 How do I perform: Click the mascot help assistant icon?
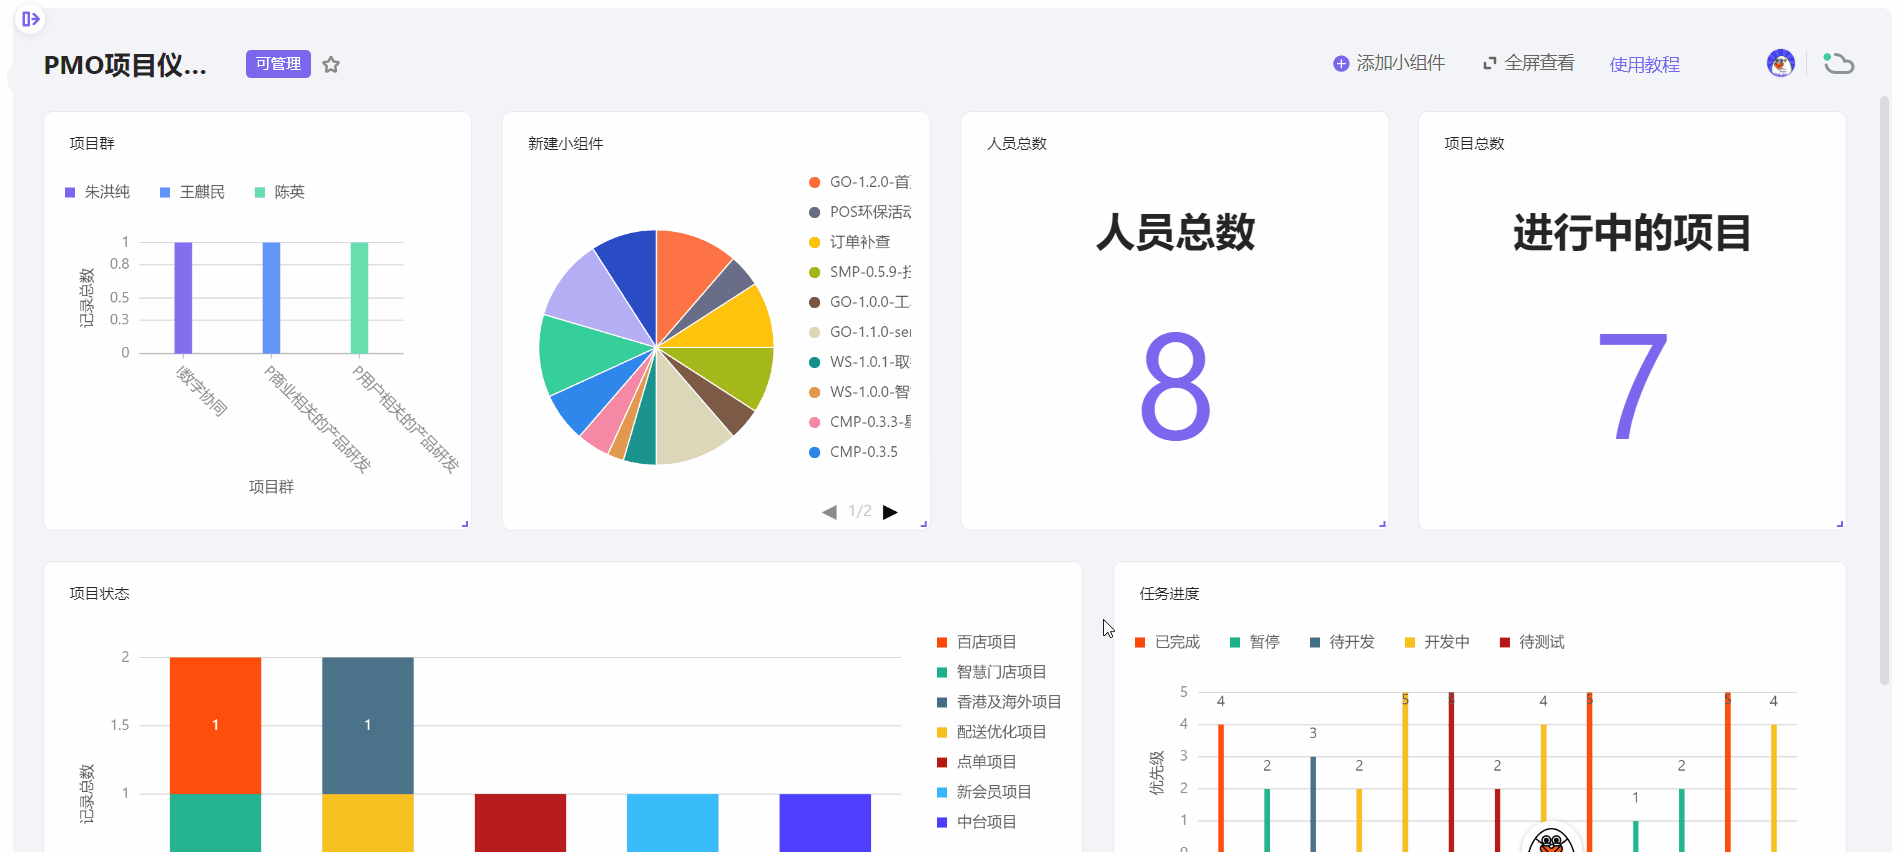1551,841
